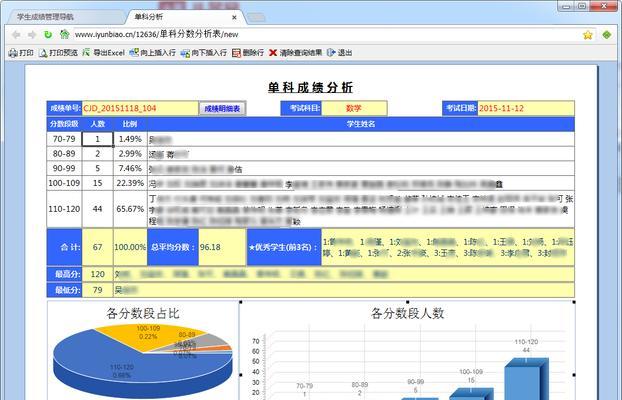Screen dimensions: 622x400
Task: Select the 110-120 score range cell
Action: pos(64,209)
